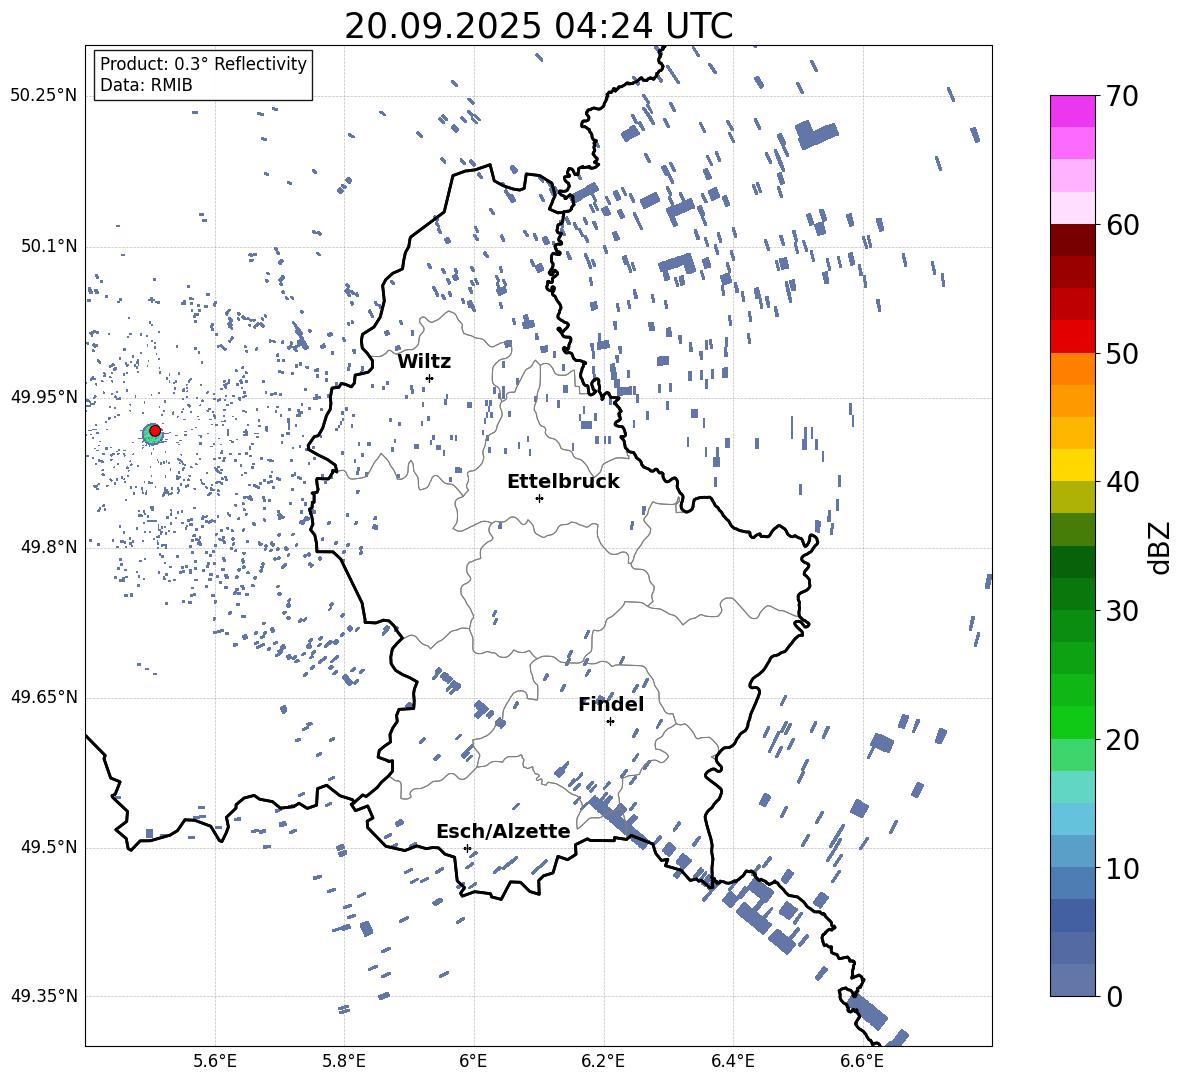Click the 5.6°E longitude label
The height and width of the screenshot is (1081, 1184).
pyautogui.click(x=215, y=1061)
